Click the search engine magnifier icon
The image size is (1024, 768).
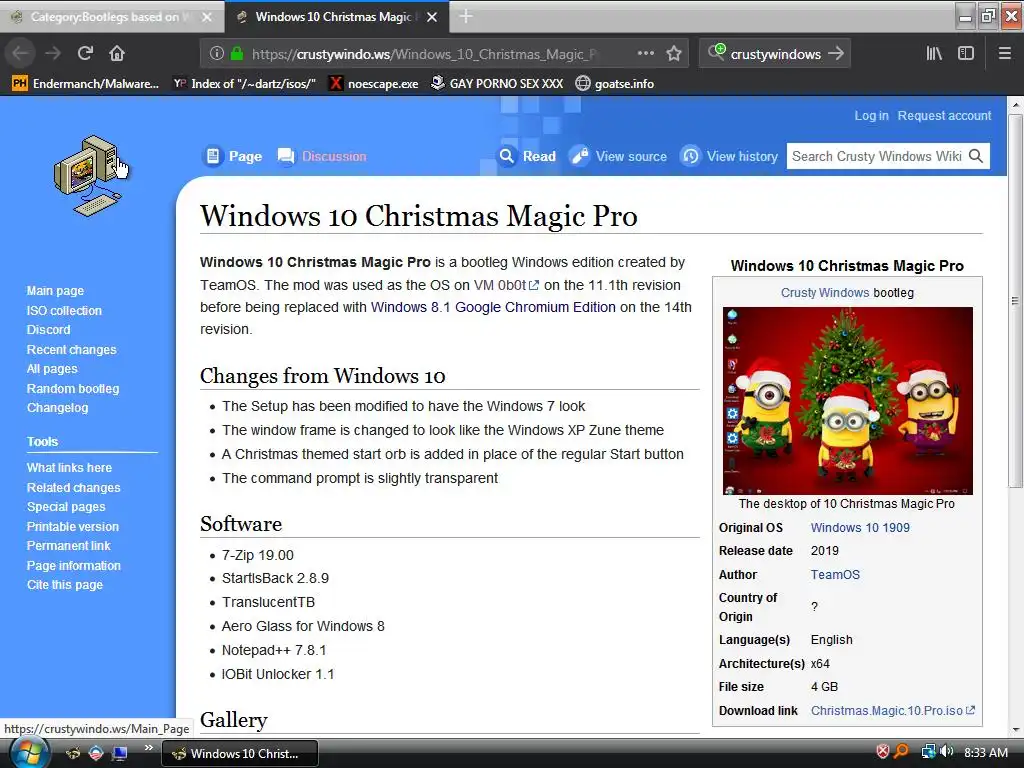tap(716, 52)
